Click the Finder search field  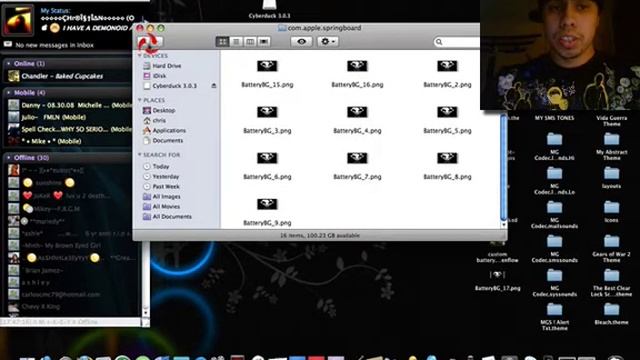click(457, 42)
